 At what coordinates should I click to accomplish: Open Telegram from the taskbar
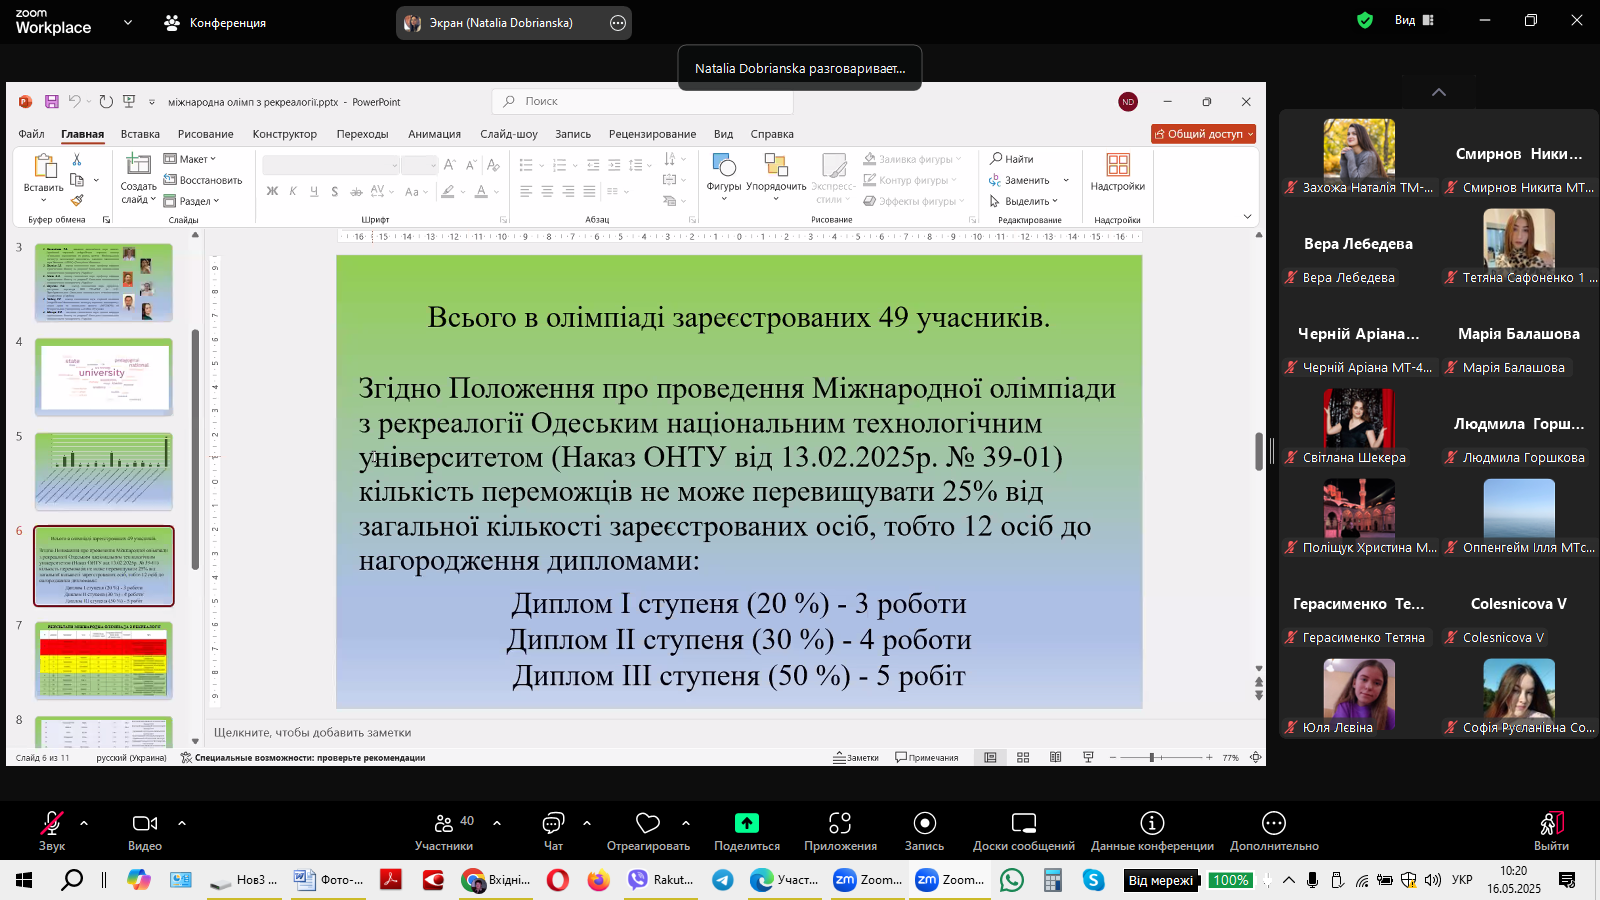pos(722,880)
